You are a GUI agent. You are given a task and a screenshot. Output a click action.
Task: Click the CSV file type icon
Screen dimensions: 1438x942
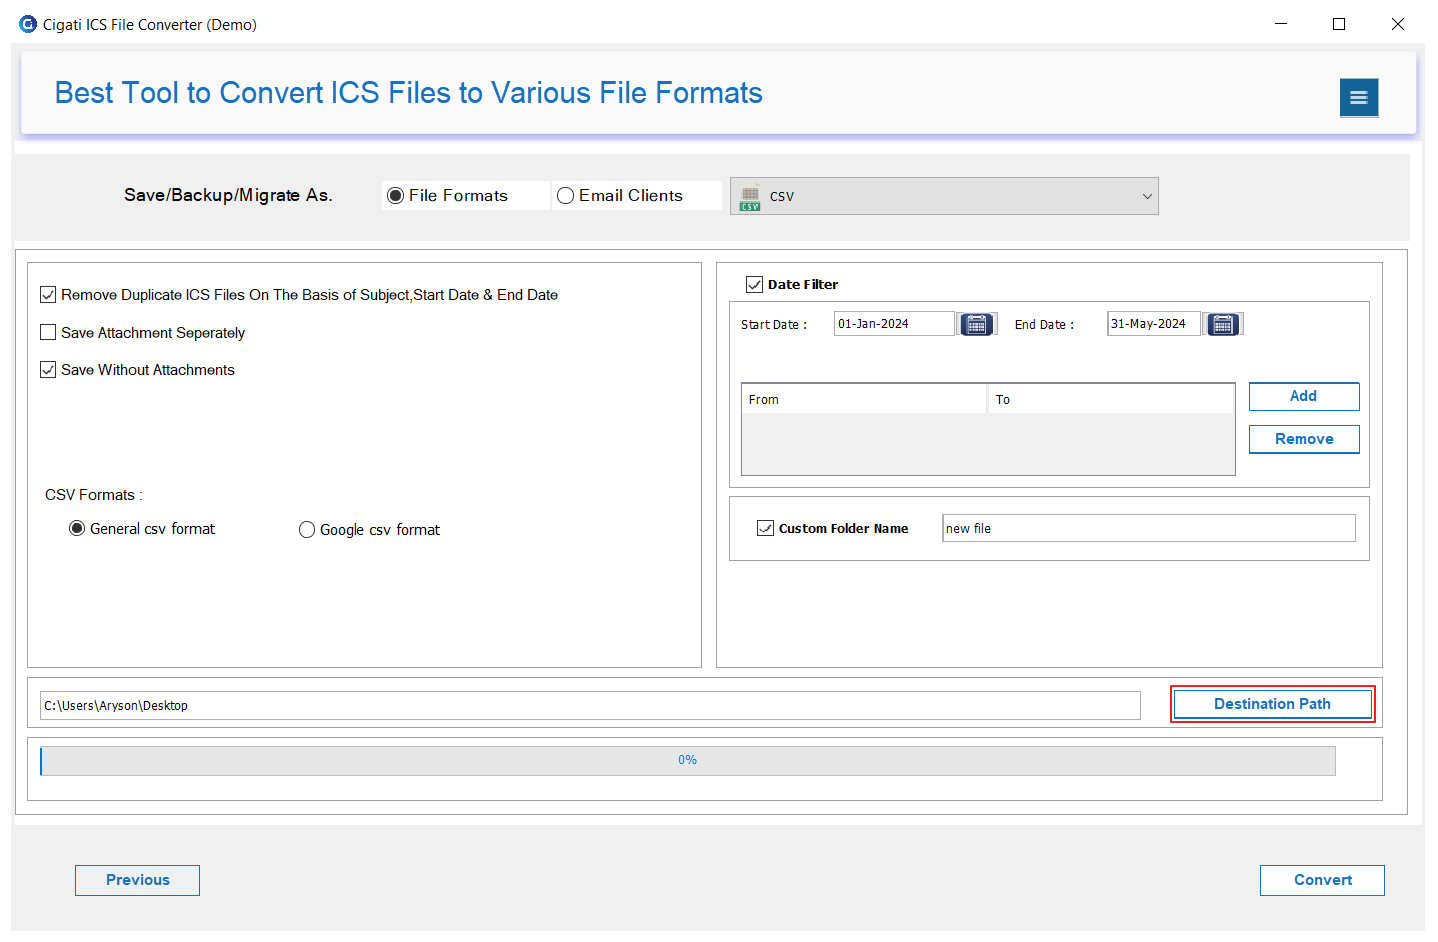click(750, 197)
